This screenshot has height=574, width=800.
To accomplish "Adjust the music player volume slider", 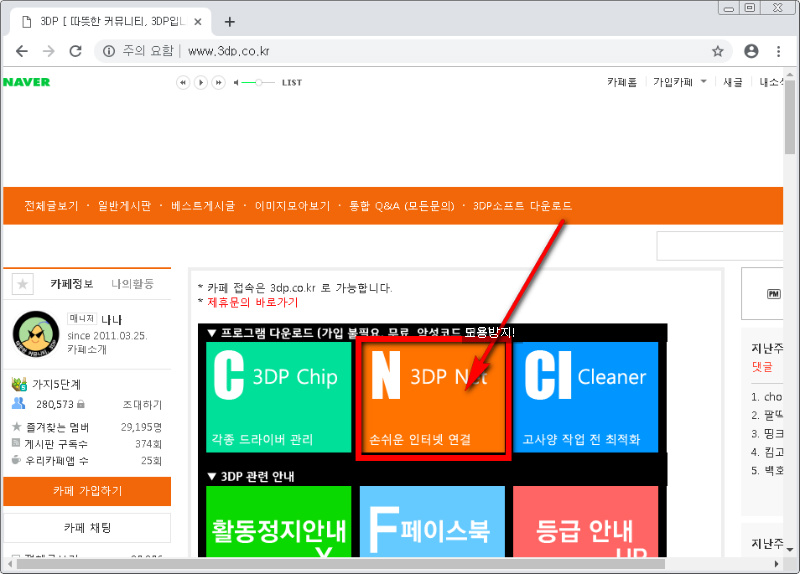I will [x=258, y=82].
